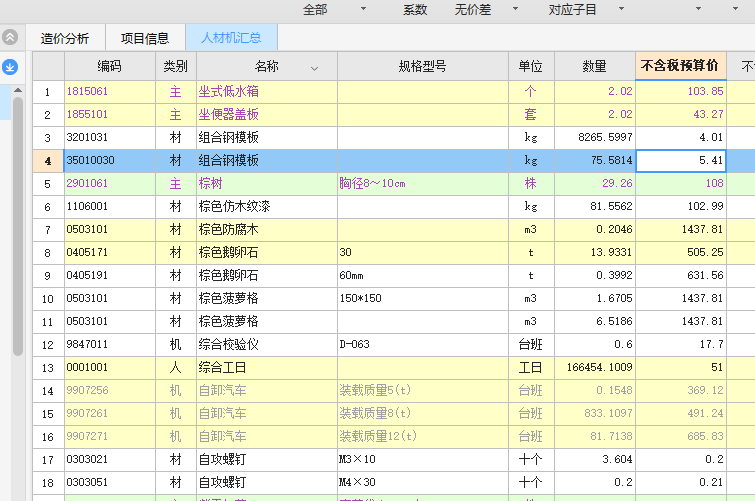The height and width of the screenshot is (501, 755).
Task: Click quantity cell 6.5186
Action: [595, 321]
